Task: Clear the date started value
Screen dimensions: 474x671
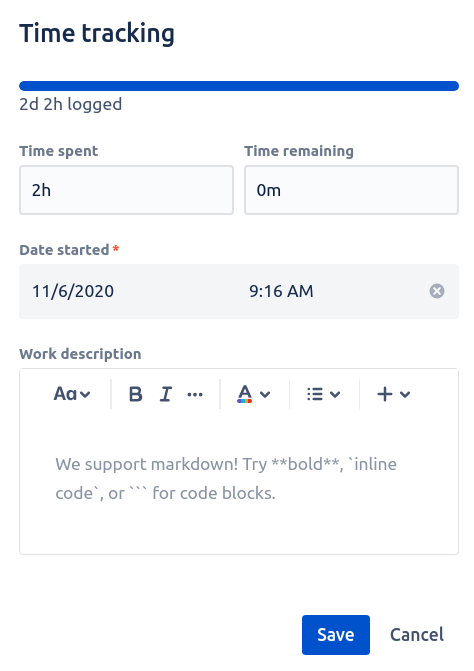Action: (x=437, y=291)
